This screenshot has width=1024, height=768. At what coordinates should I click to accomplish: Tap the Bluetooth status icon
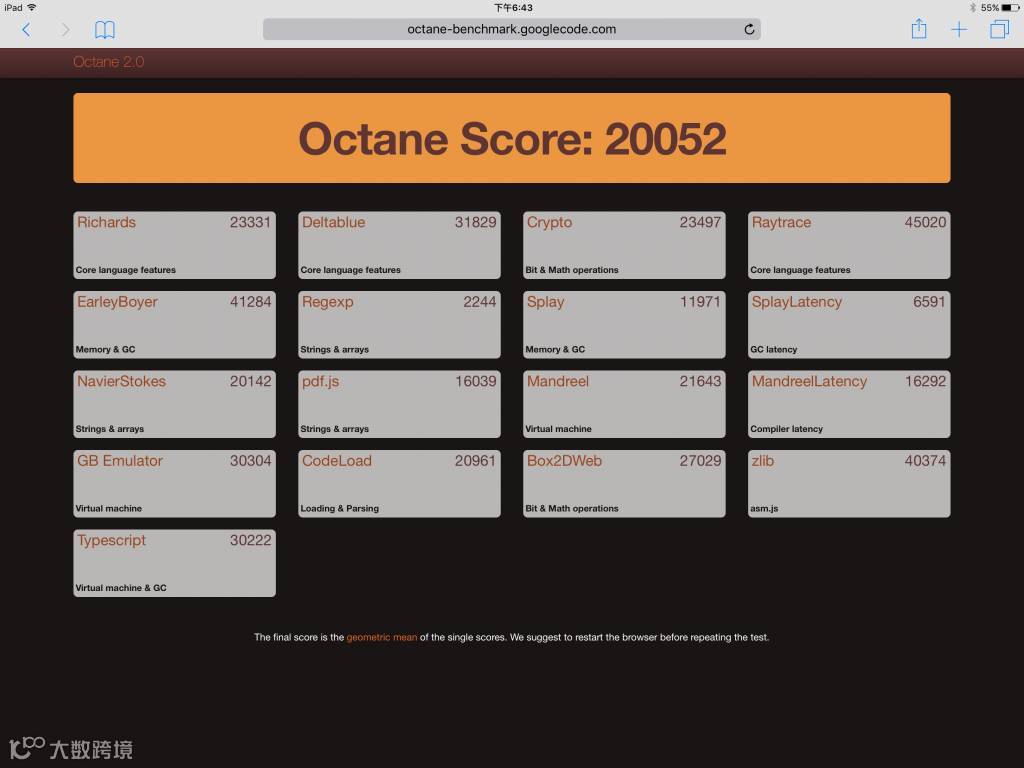click(x=972, y=8)
